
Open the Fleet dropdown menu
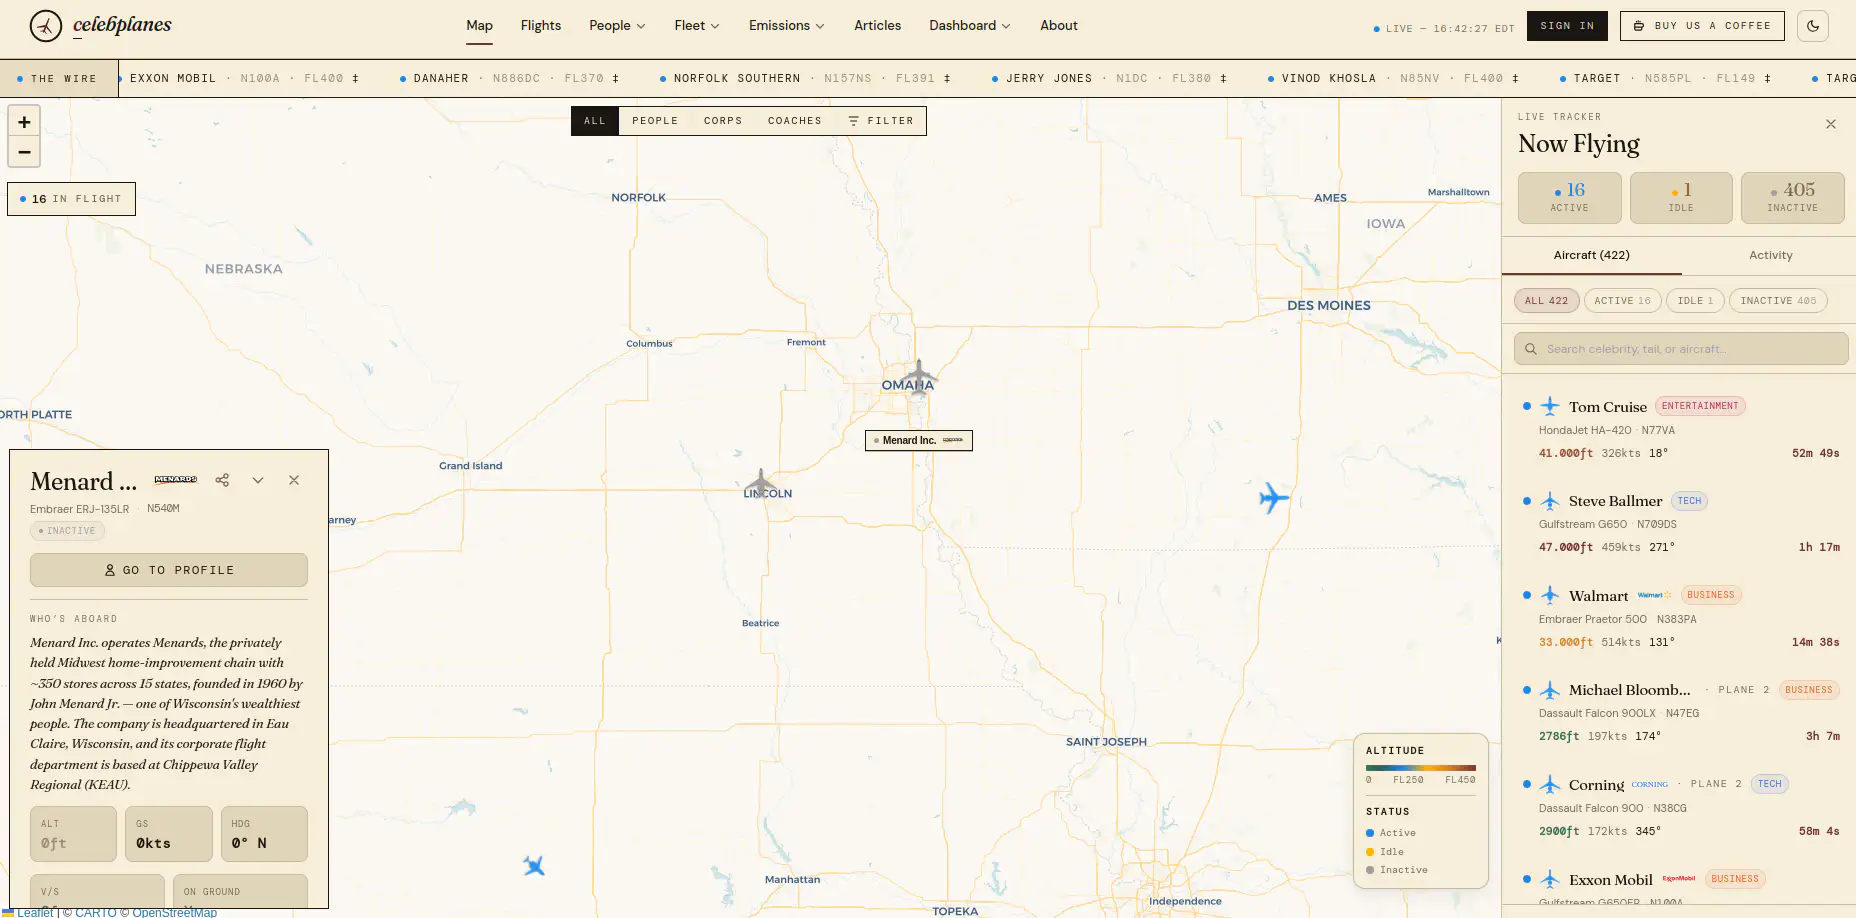pyautogui.click(x=697, y=26)
